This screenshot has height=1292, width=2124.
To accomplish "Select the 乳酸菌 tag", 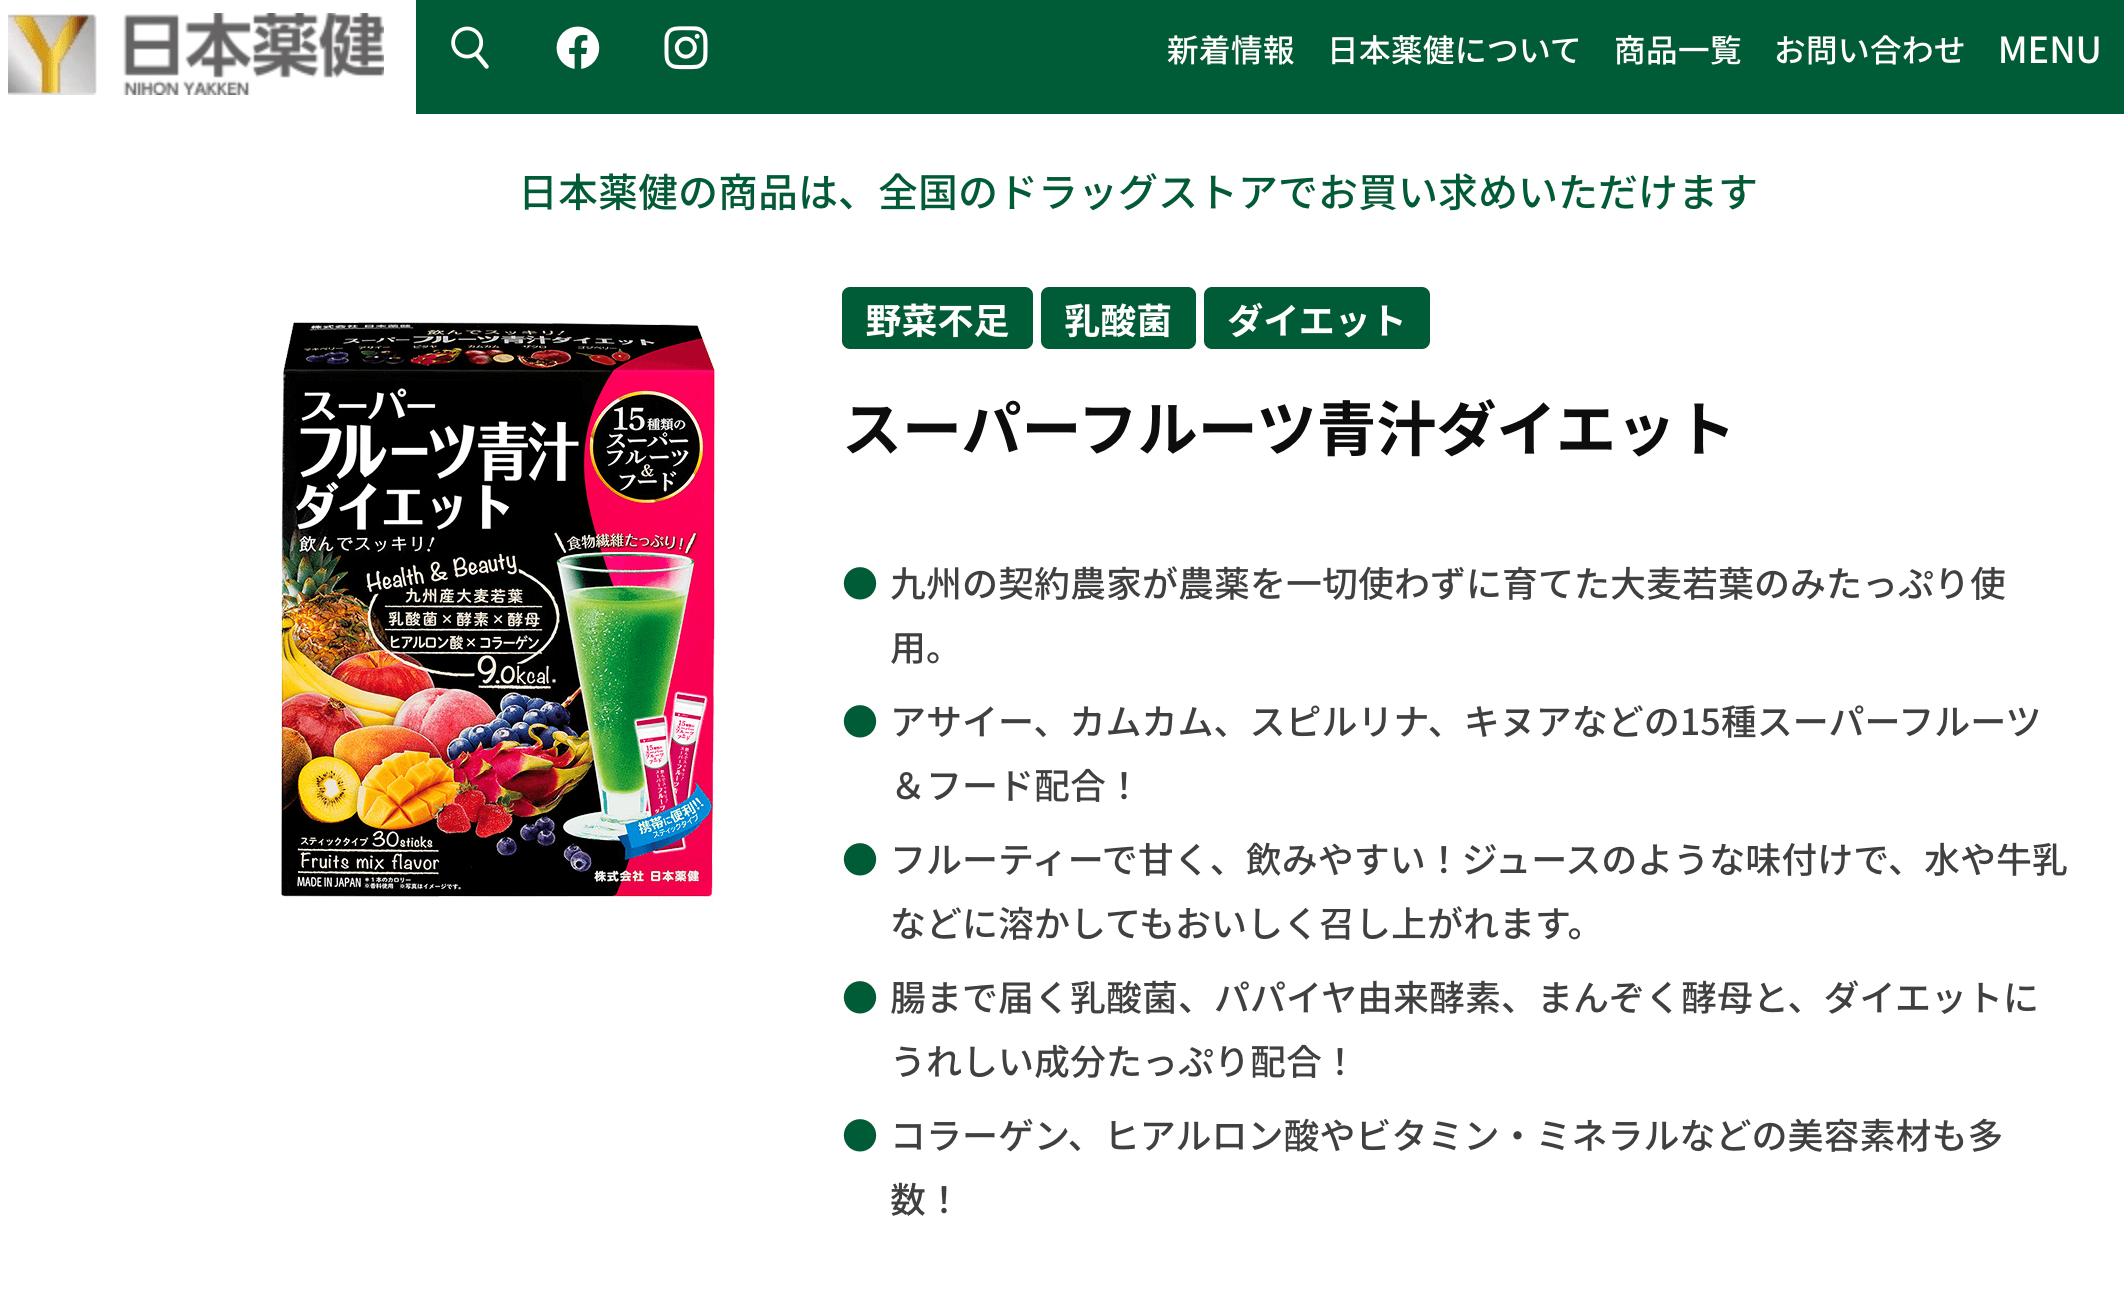I will pos(1118,319).
